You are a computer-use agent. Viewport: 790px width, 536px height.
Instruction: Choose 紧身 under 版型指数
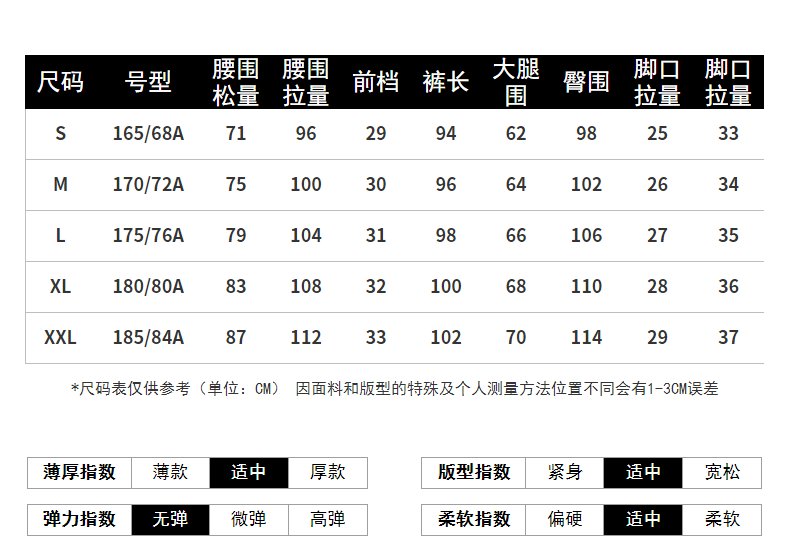[565, 473]
